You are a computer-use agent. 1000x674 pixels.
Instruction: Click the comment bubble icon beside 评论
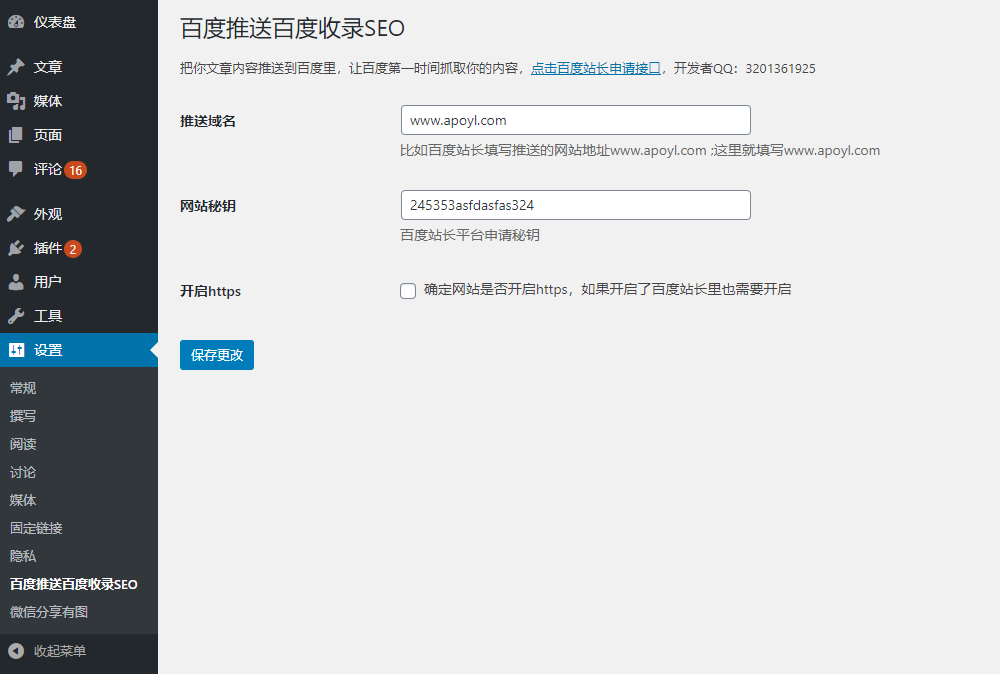tap(16, 169)
